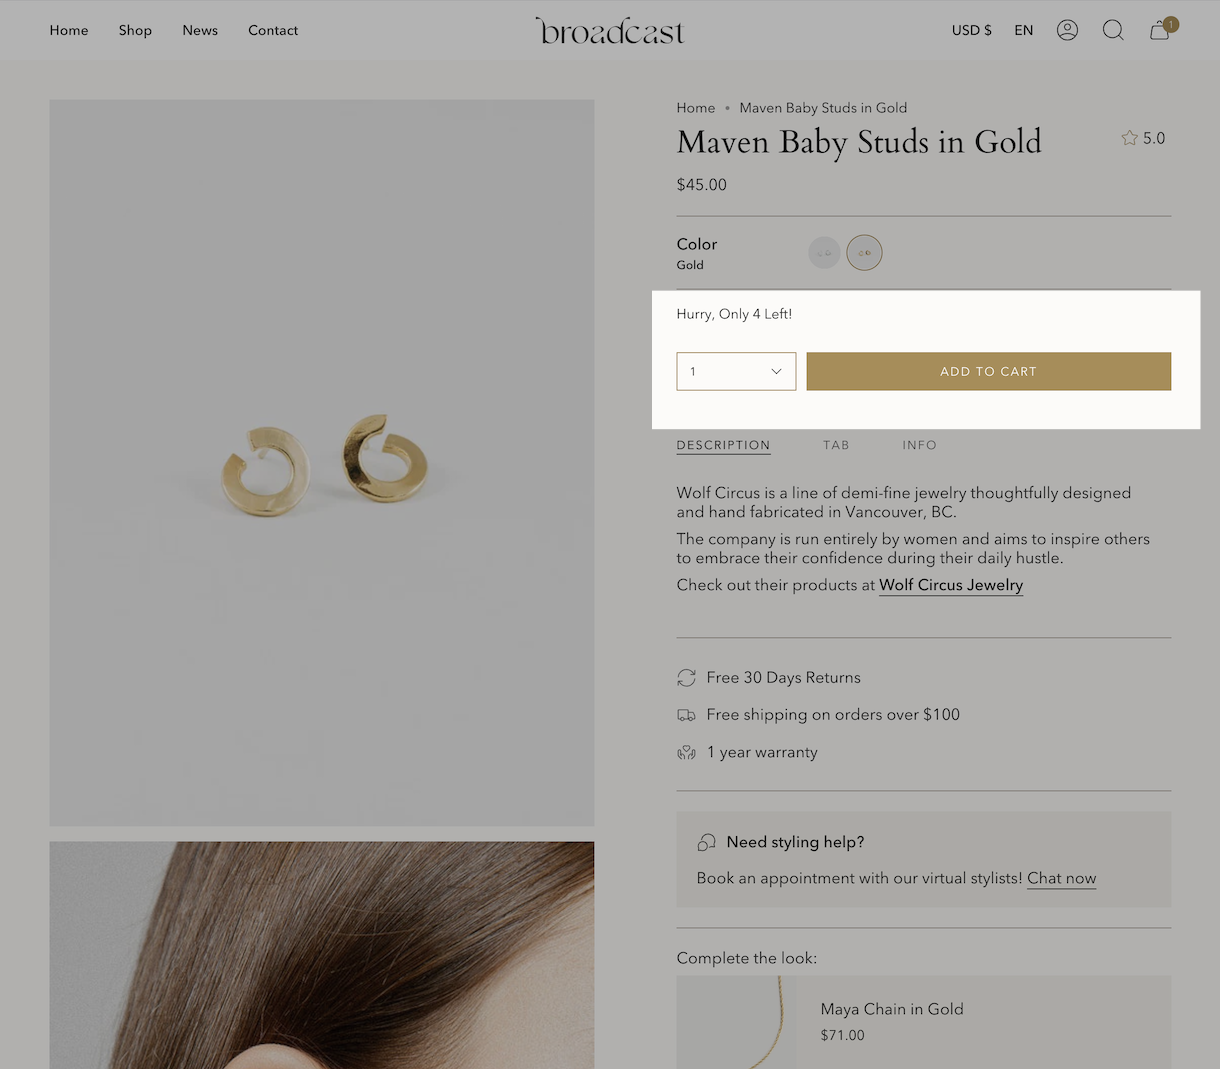Open the quantity dropdown
Image resolution: width=1220 pixels, height=1069 pixels.
point(736,371)
